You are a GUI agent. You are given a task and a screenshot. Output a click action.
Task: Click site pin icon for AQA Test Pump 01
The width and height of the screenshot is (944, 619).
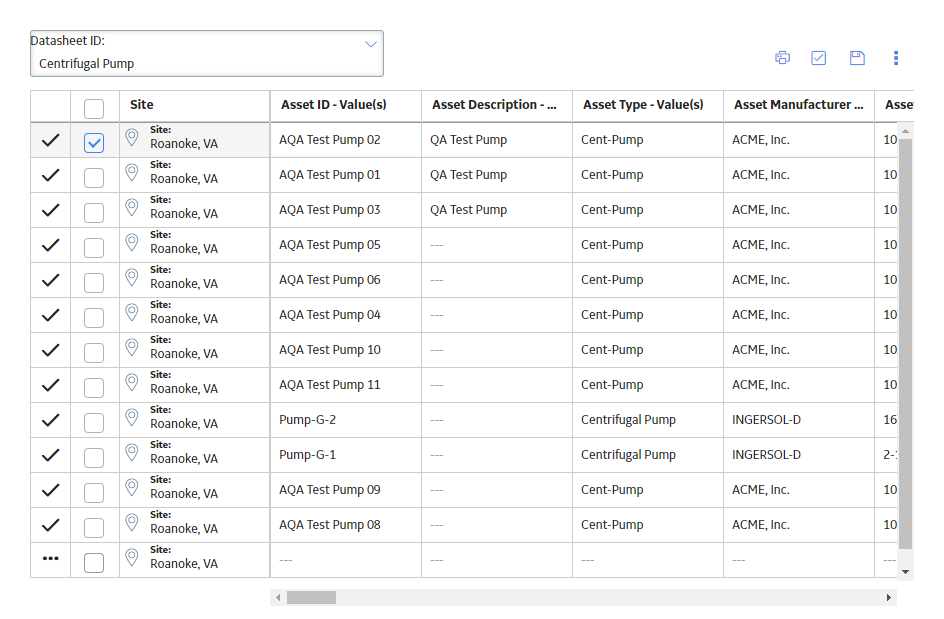point(132,173)
